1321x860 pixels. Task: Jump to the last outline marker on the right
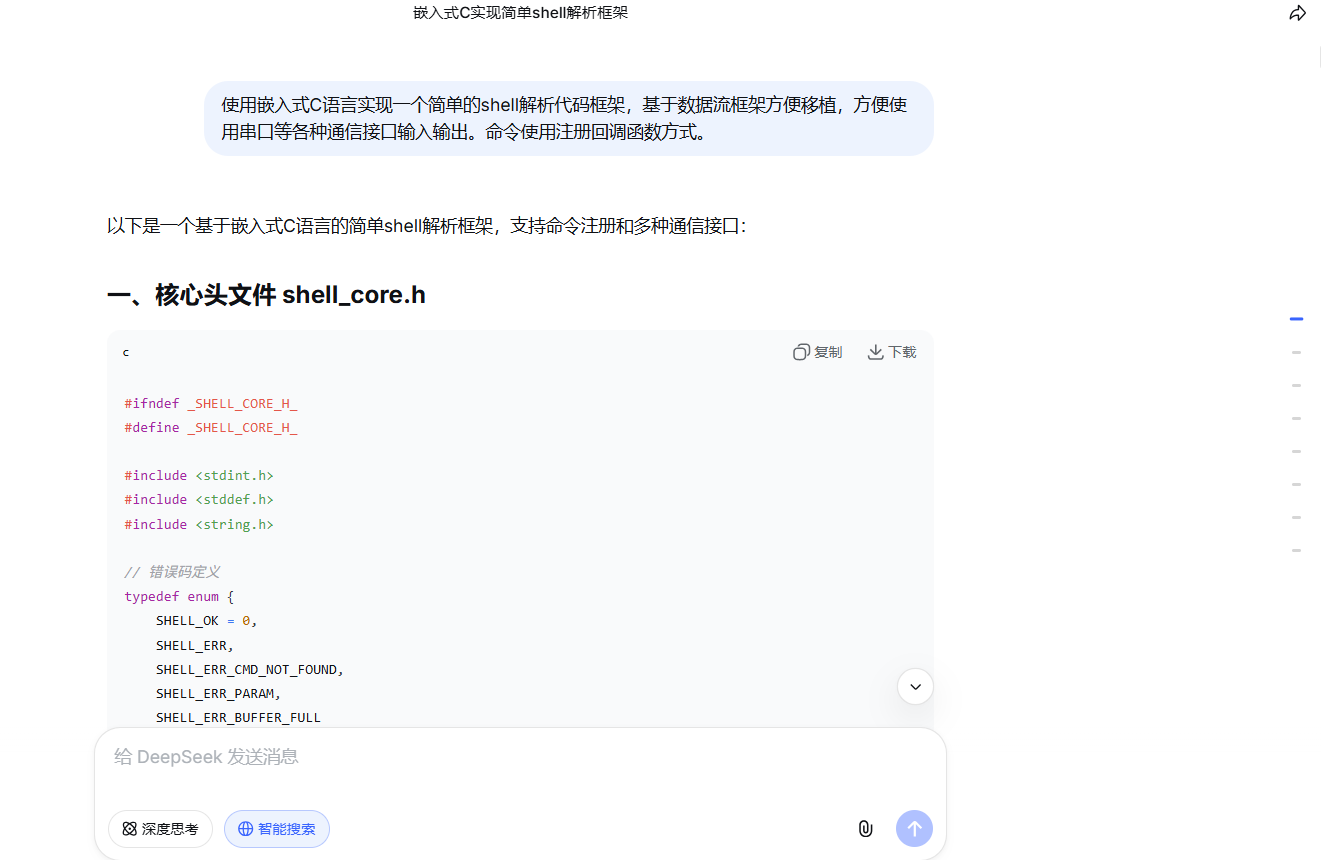1296,550
